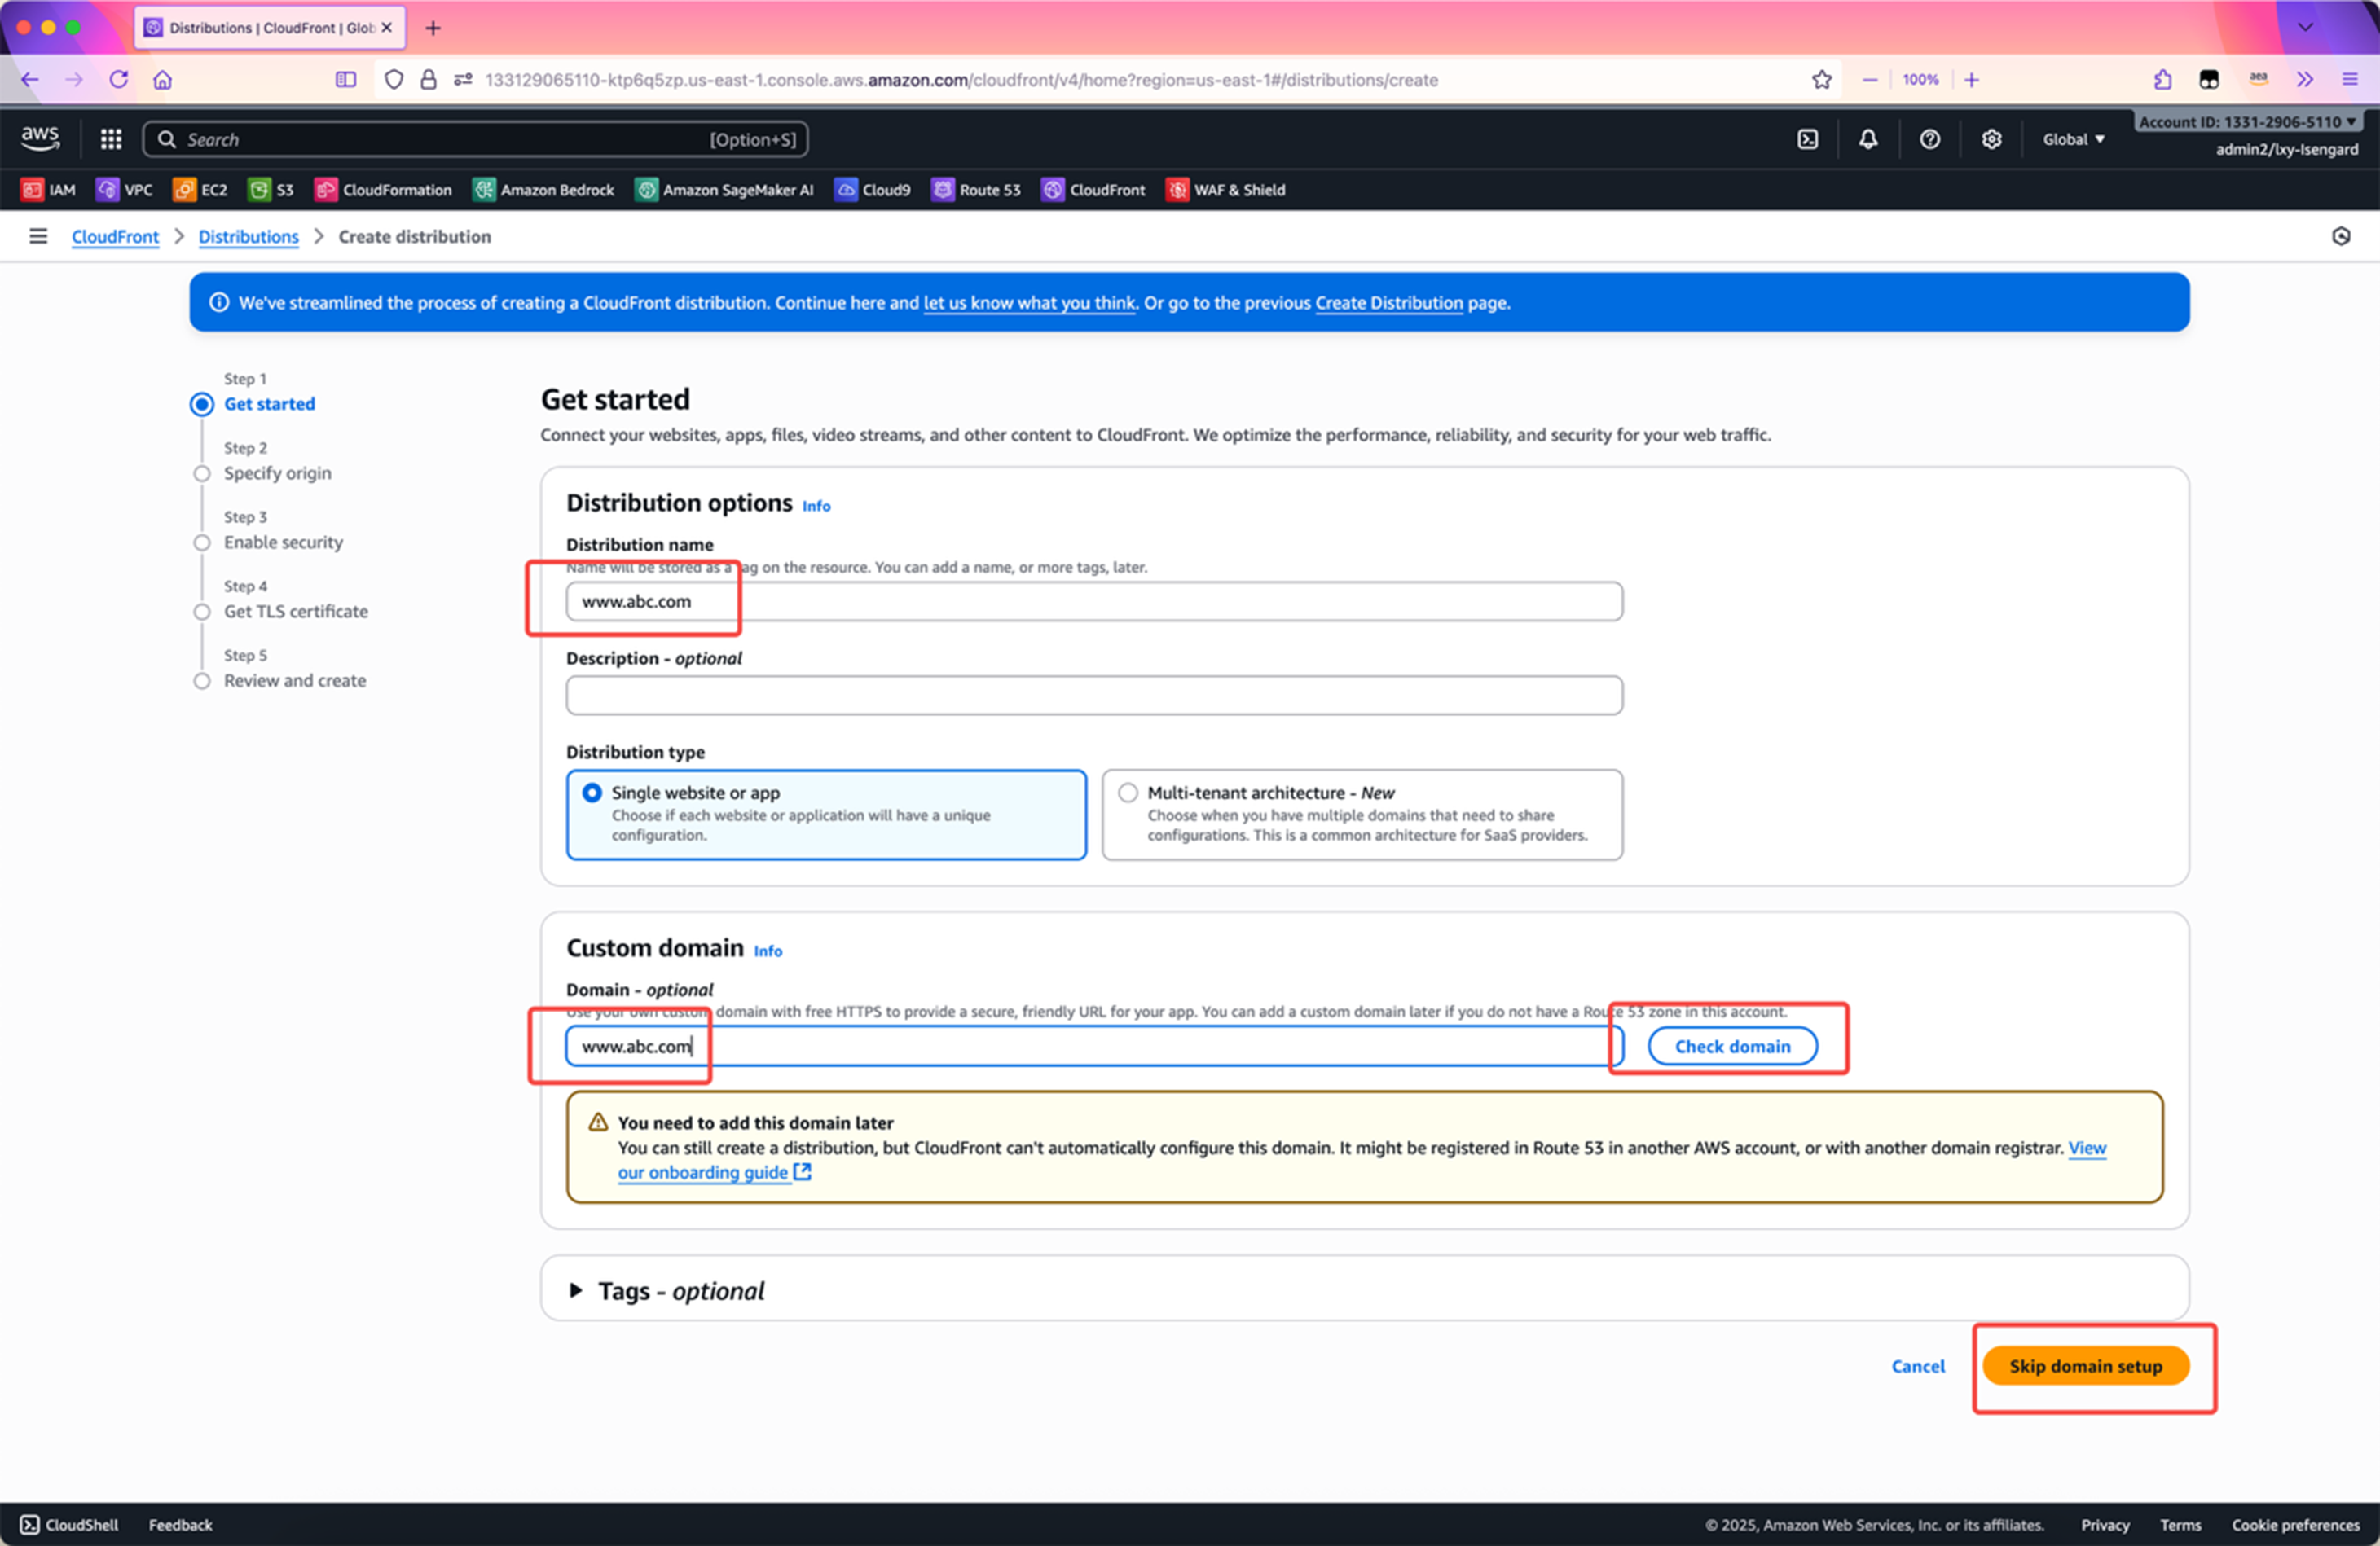Open the help question mark icon
The image size is (2380, 1546).
[x=1929, y=139]
